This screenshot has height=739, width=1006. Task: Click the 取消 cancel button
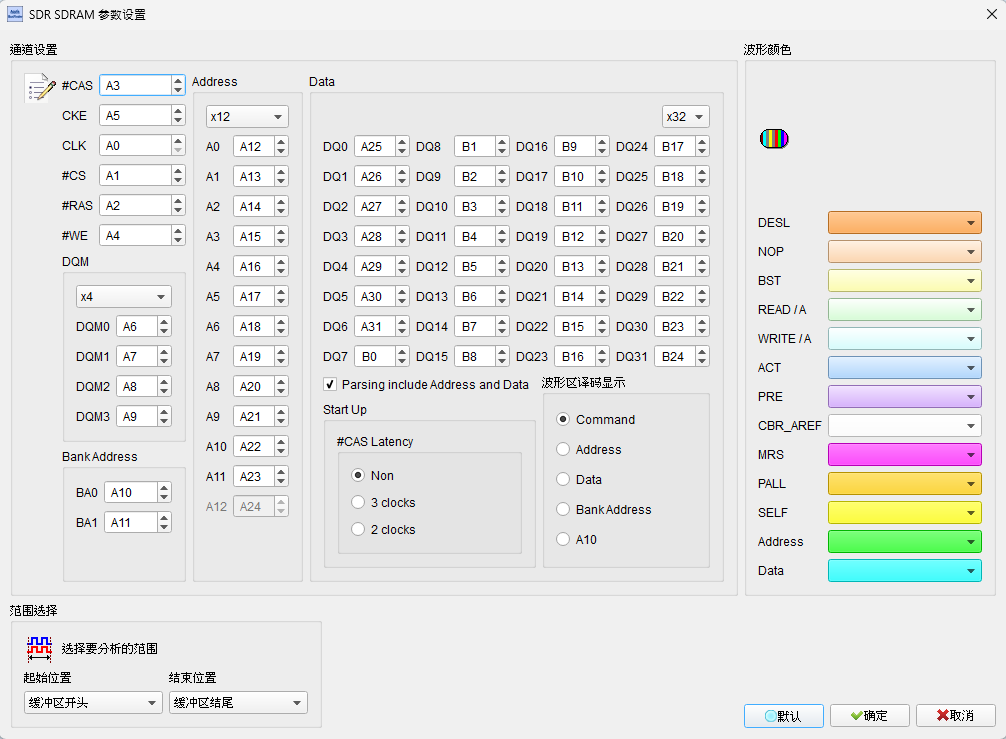955,715
